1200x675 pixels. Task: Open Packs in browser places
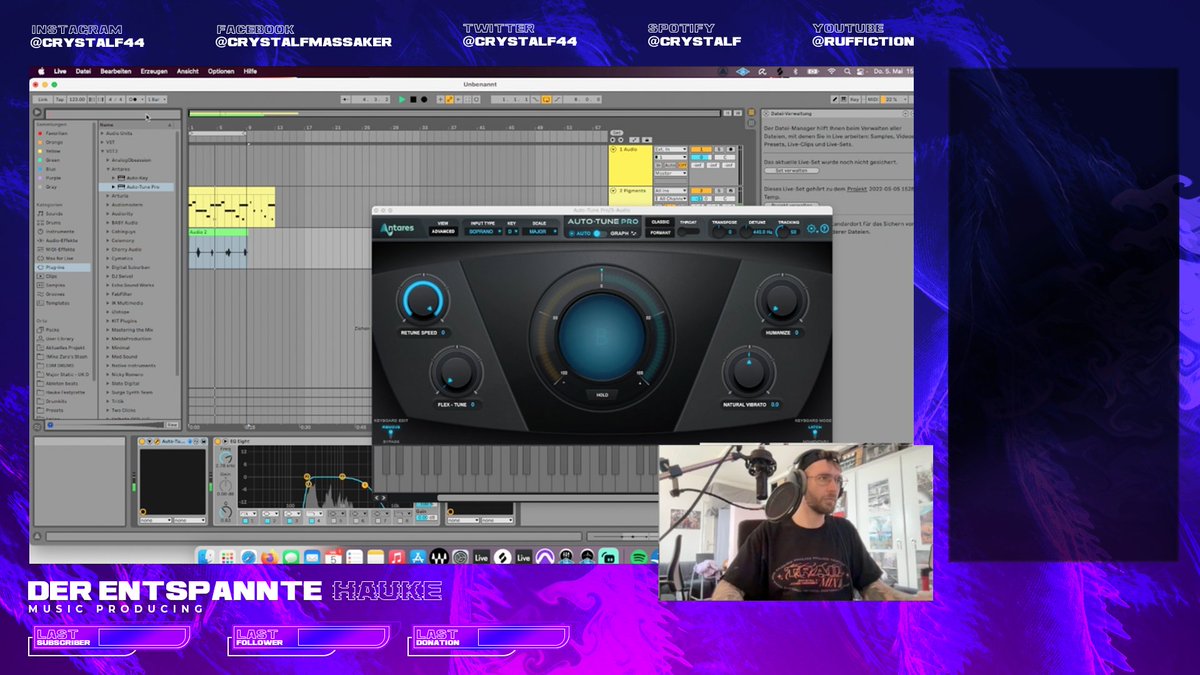51,330
